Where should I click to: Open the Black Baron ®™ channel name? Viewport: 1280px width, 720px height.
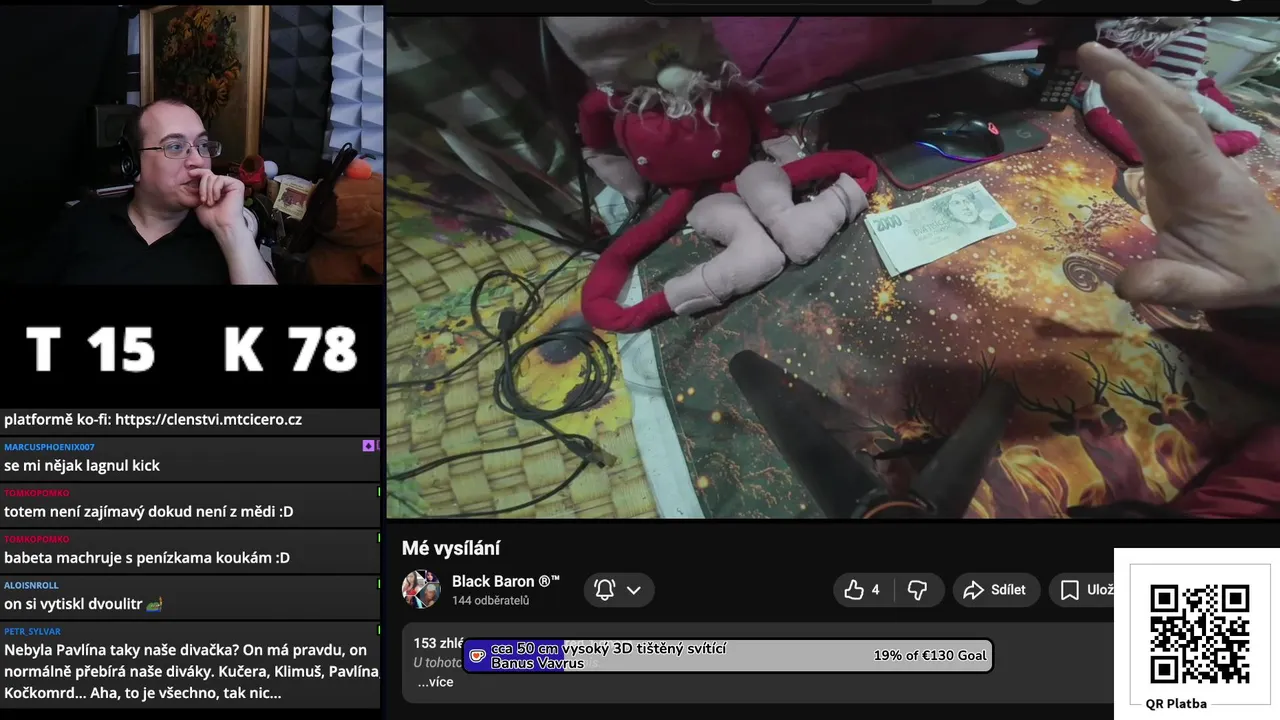pos(506,581)
